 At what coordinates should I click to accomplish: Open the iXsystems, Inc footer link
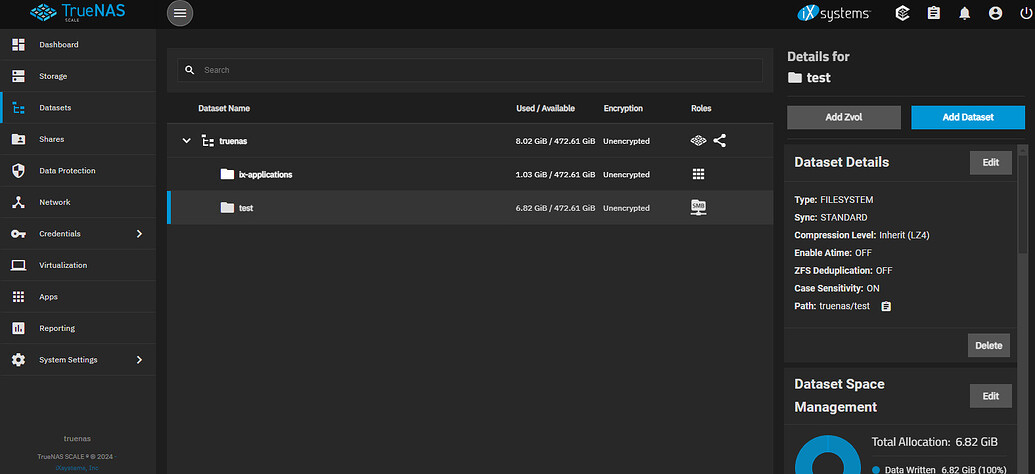click(x=77, y=467)
